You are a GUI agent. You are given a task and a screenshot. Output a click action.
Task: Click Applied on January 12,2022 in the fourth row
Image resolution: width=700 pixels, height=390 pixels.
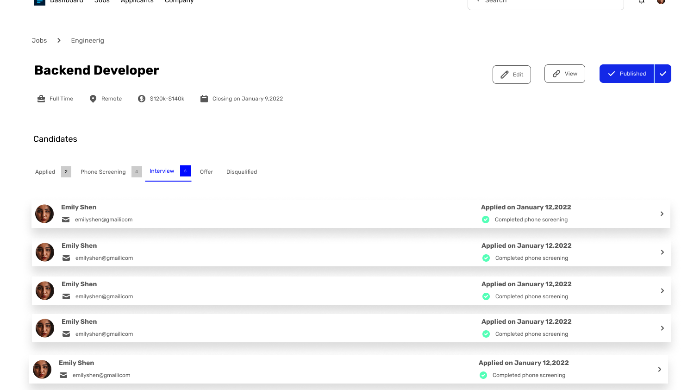tap(526, 321)
